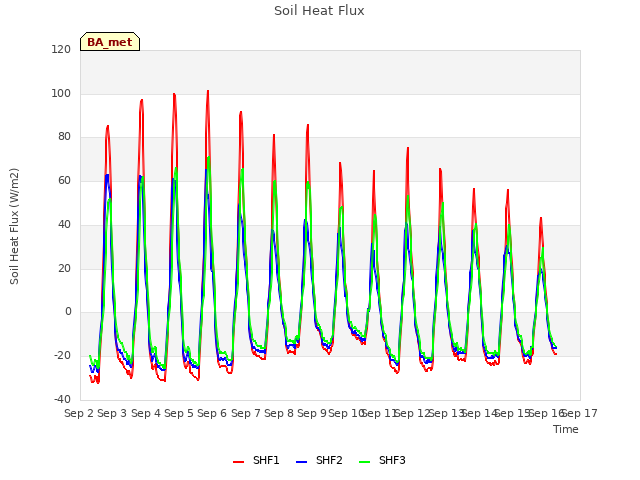640x480 pixels.
Task: Click the red SHF1 legend line swatch
Action: [238, 462]
